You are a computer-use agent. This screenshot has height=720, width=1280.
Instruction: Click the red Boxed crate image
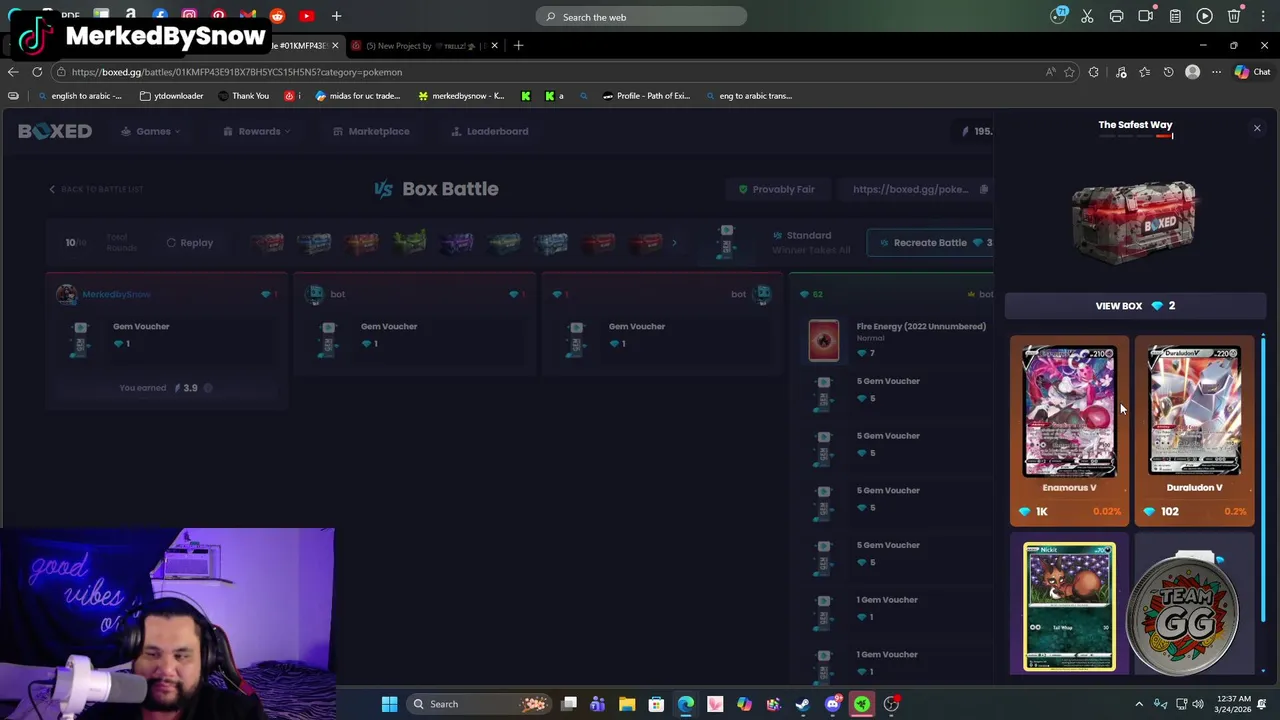pyautogui.click(x=1135, y=221)
